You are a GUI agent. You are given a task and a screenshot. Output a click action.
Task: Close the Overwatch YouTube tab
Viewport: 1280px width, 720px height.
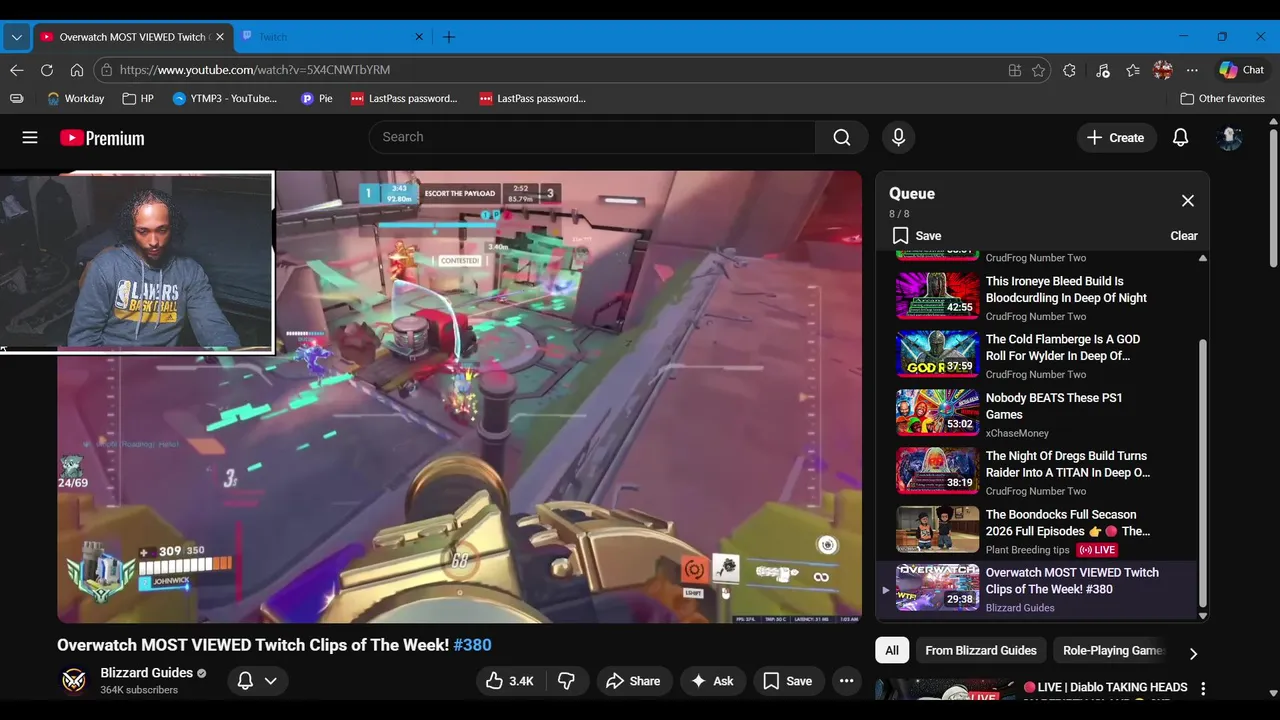[219, 37]
